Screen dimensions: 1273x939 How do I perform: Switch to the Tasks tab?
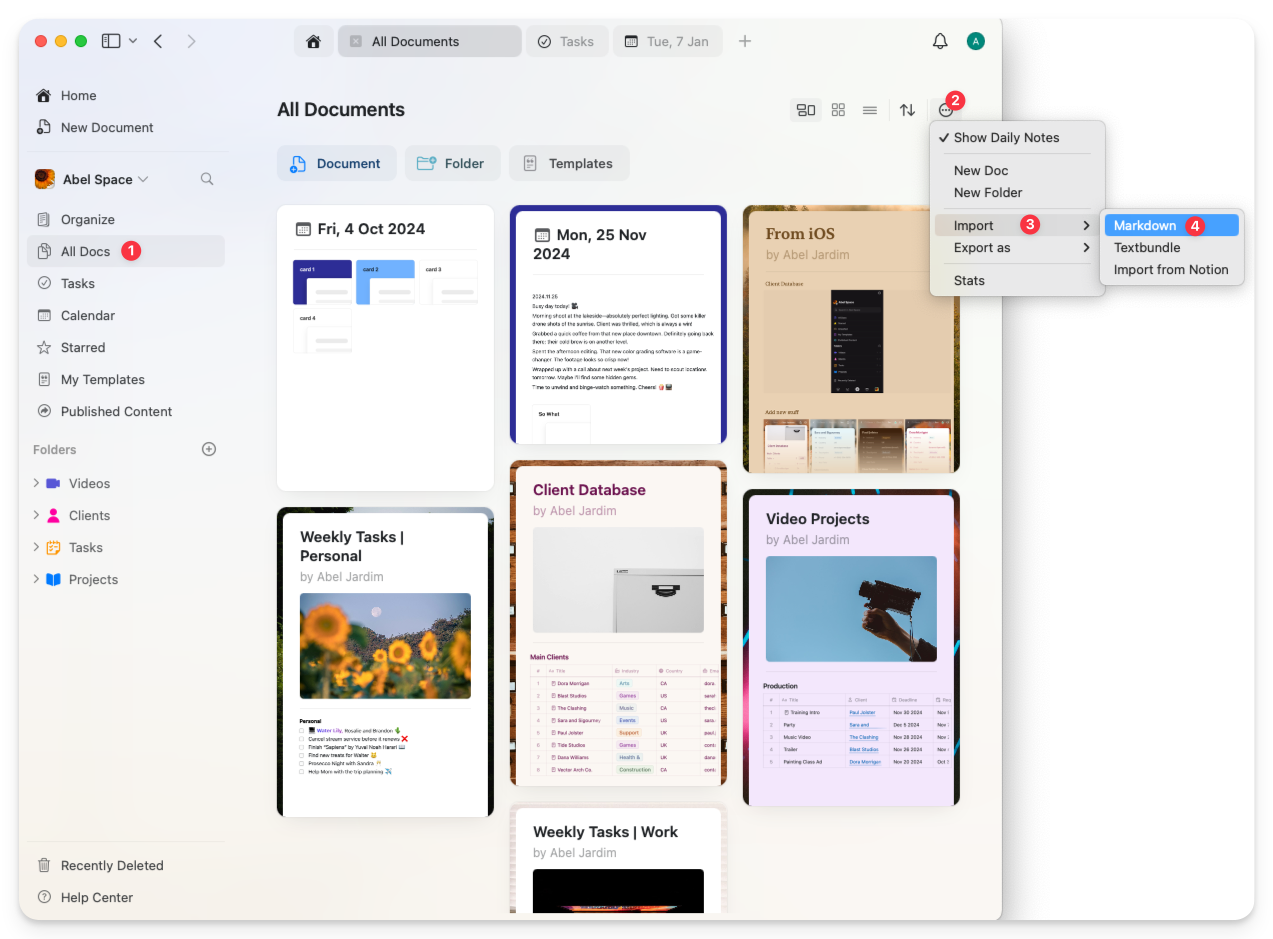pyautogui.click(x=565, y=41)
